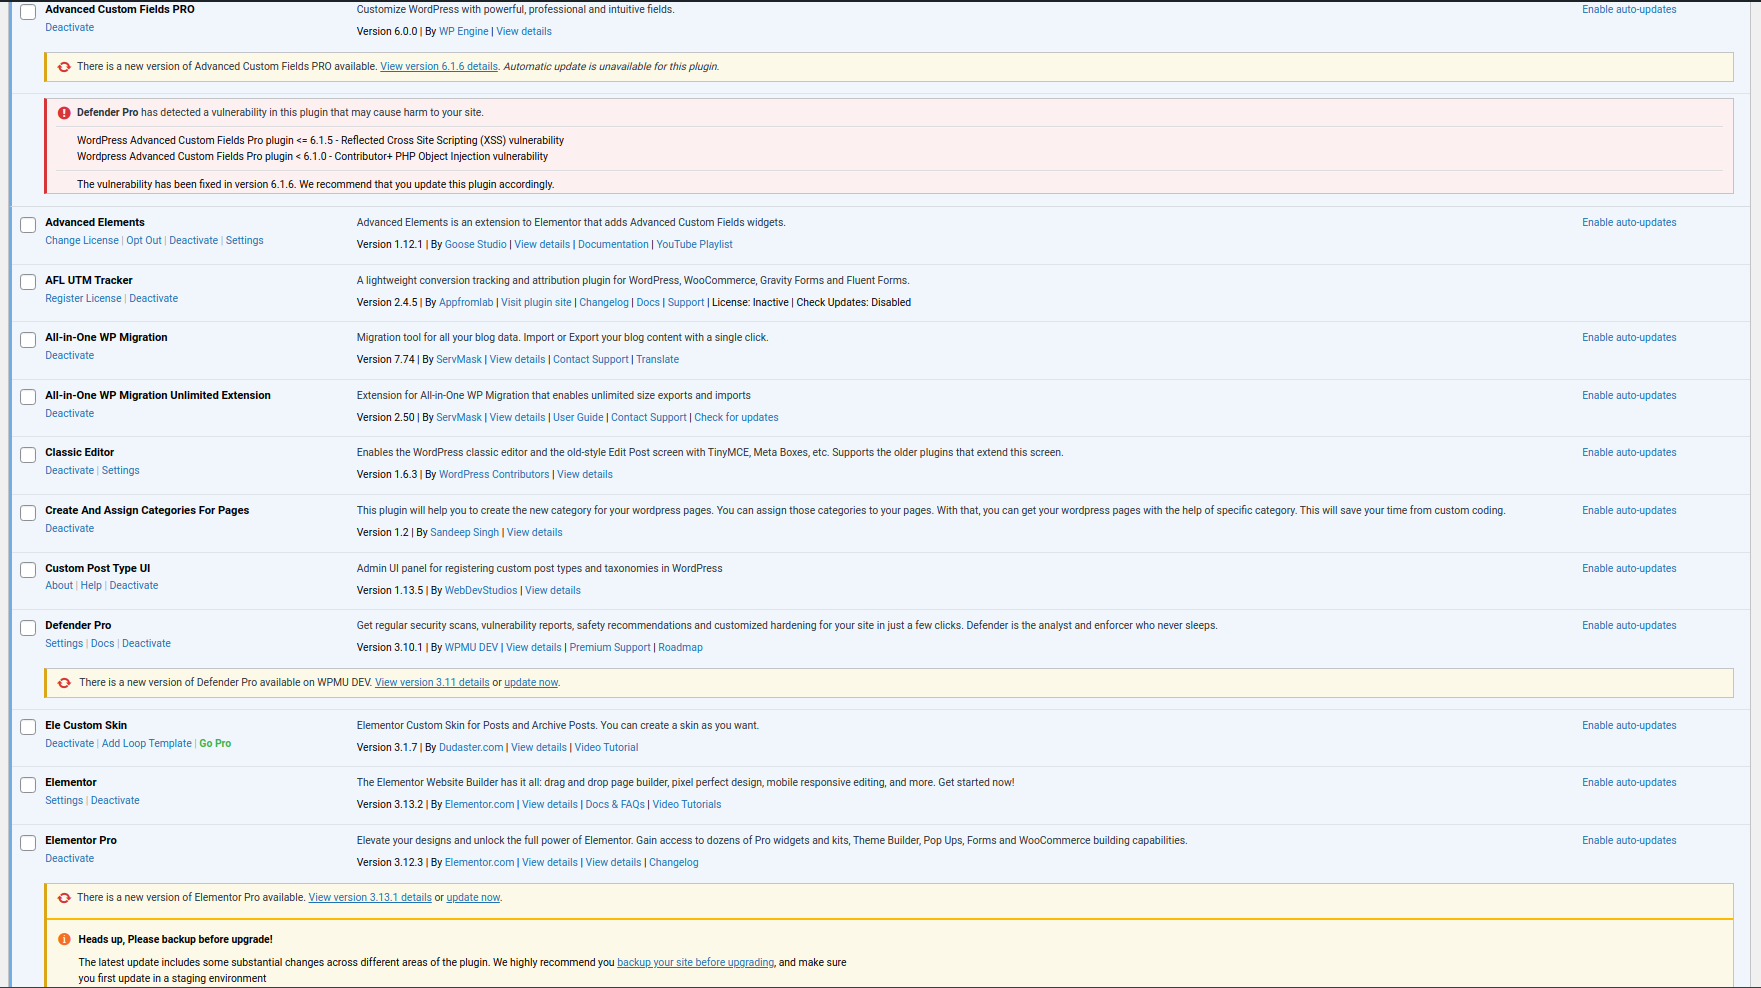Click backup your site before upgrading link

point(695,963)
